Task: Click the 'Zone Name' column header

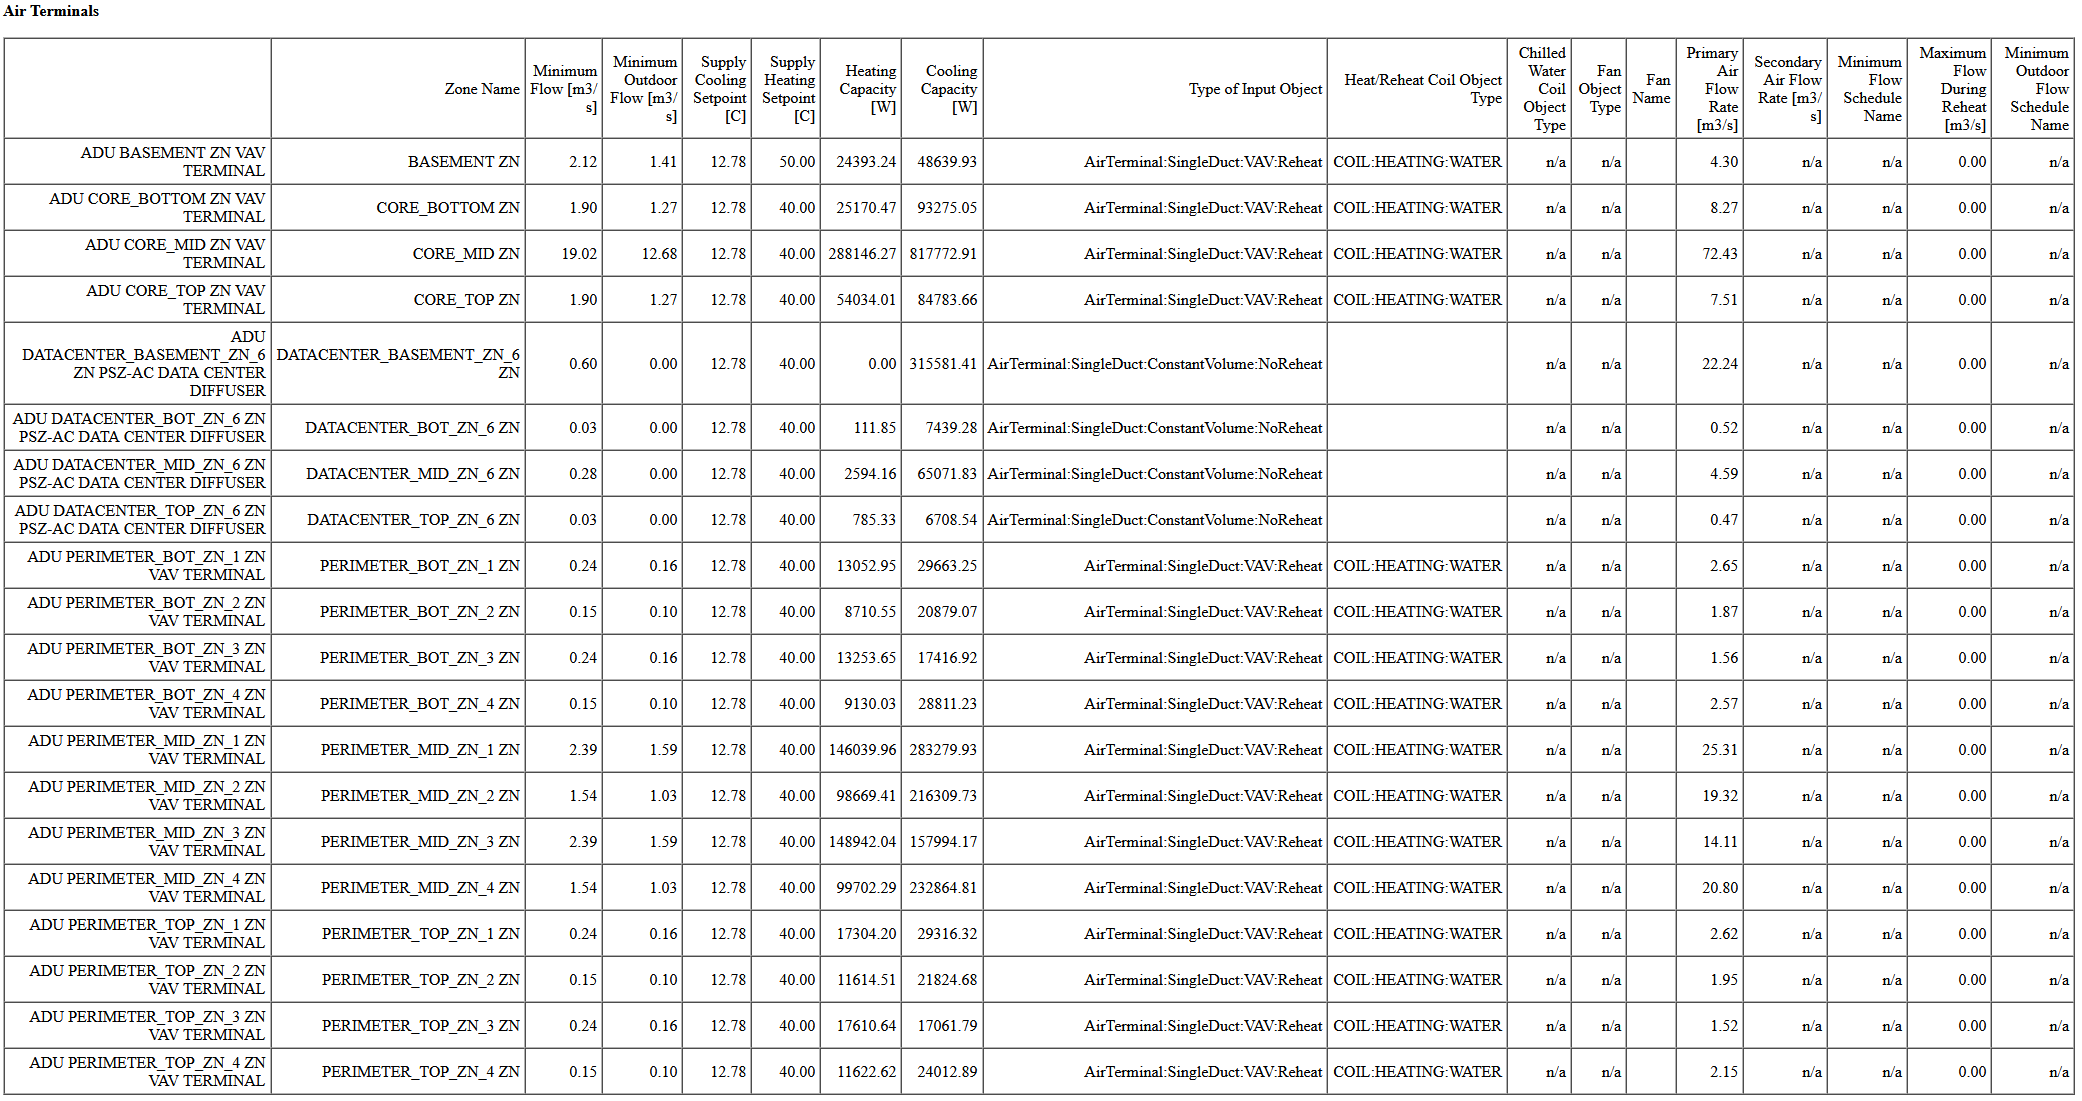Action: tap(482, 89)
